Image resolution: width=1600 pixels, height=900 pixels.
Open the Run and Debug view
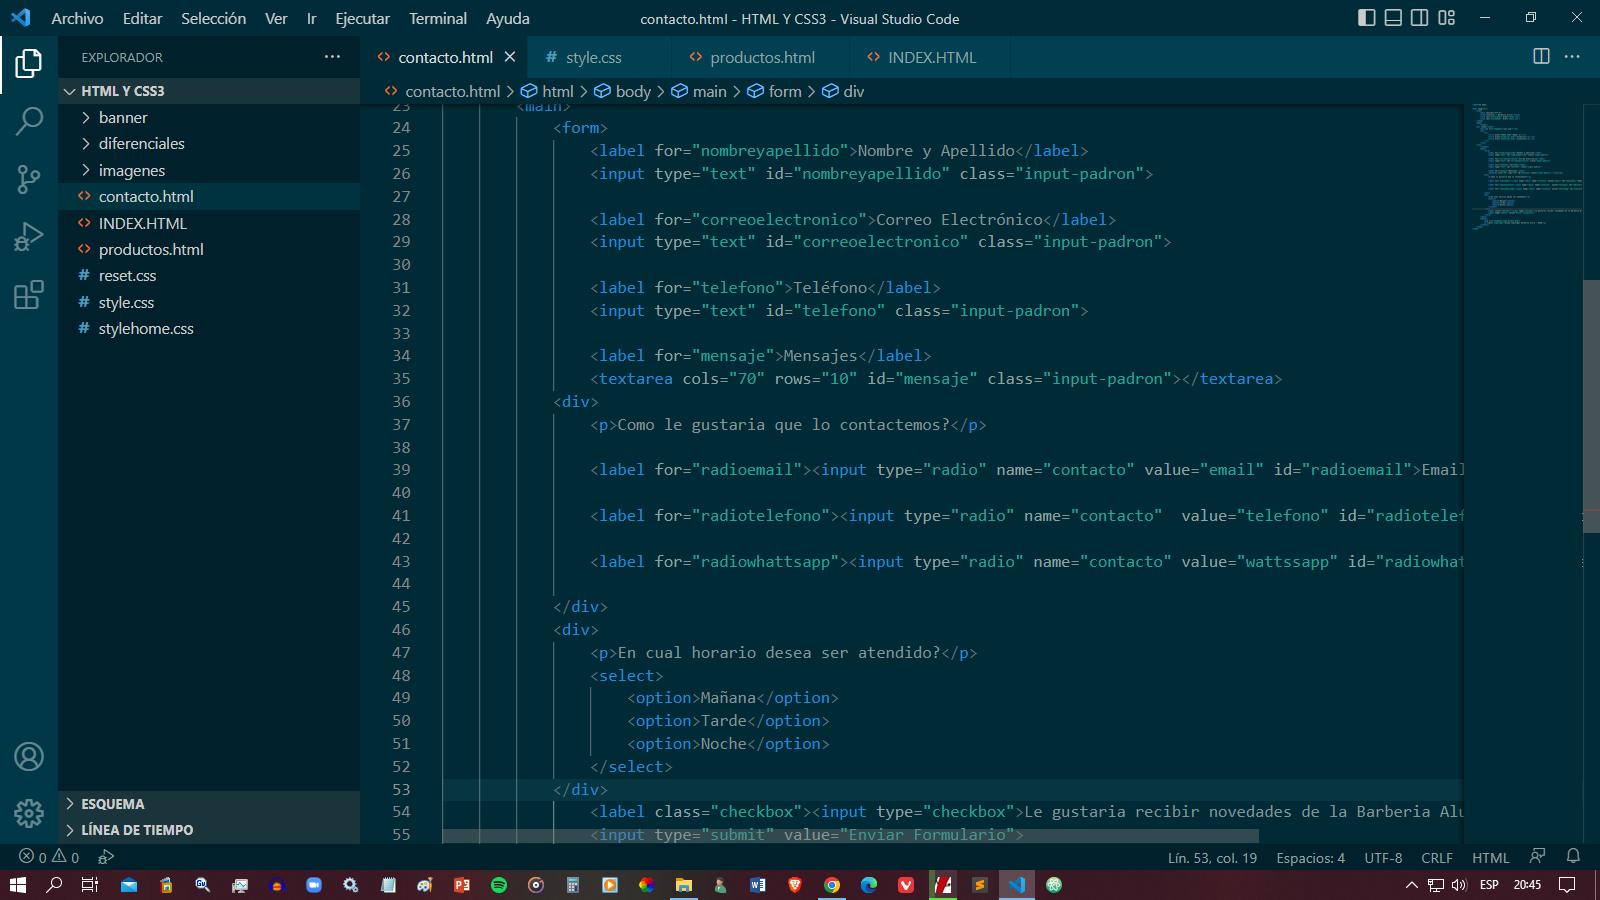coord(29,237)
